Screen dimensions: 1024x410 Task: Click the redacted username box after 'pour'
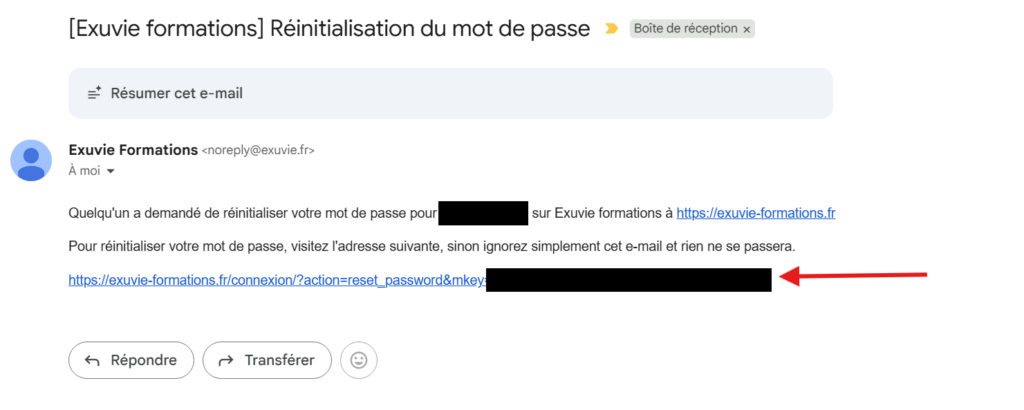[482, 213]
